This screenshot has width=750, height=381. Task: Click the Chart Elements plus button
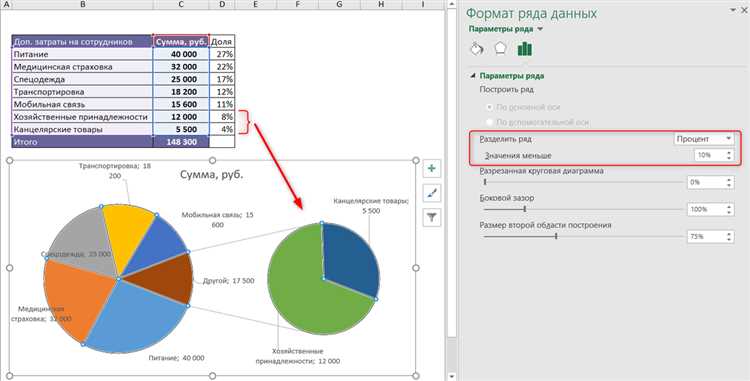[432, 168]
